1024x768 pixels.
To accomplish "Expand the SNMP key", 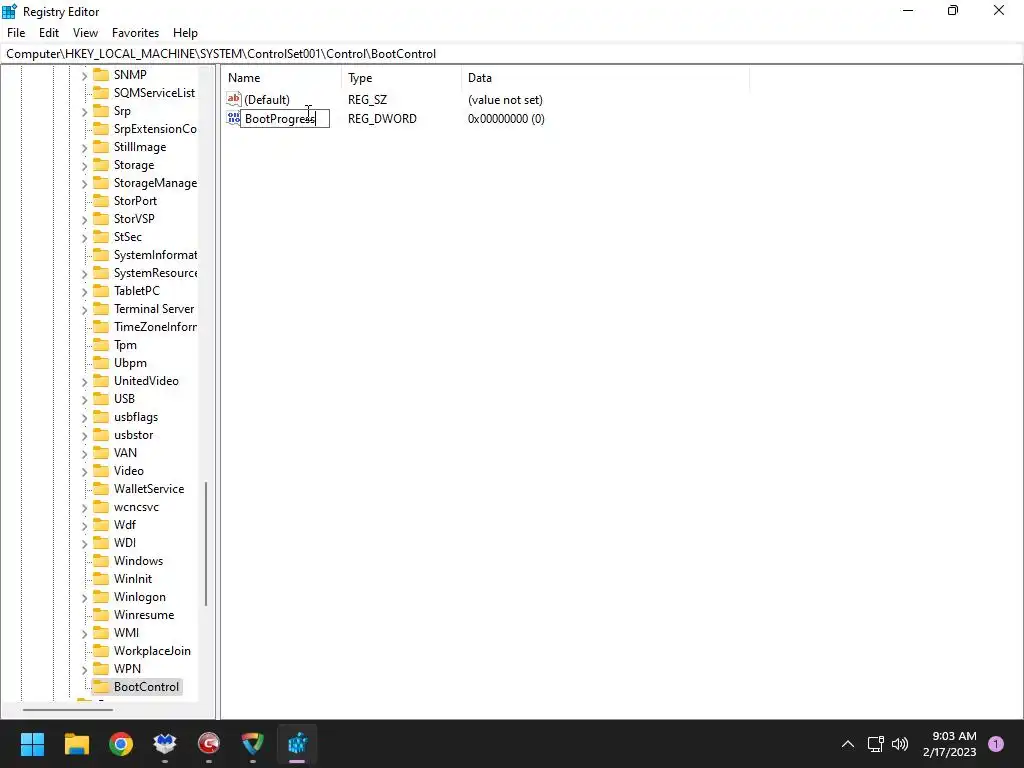I will pyautogui.click(x=84, y=76).
